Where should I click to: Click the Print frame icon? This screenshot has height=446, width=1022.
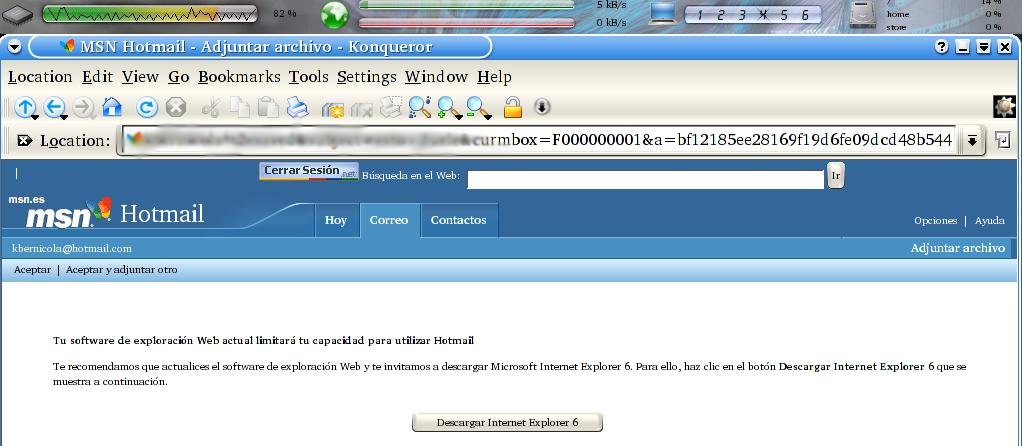390,107
